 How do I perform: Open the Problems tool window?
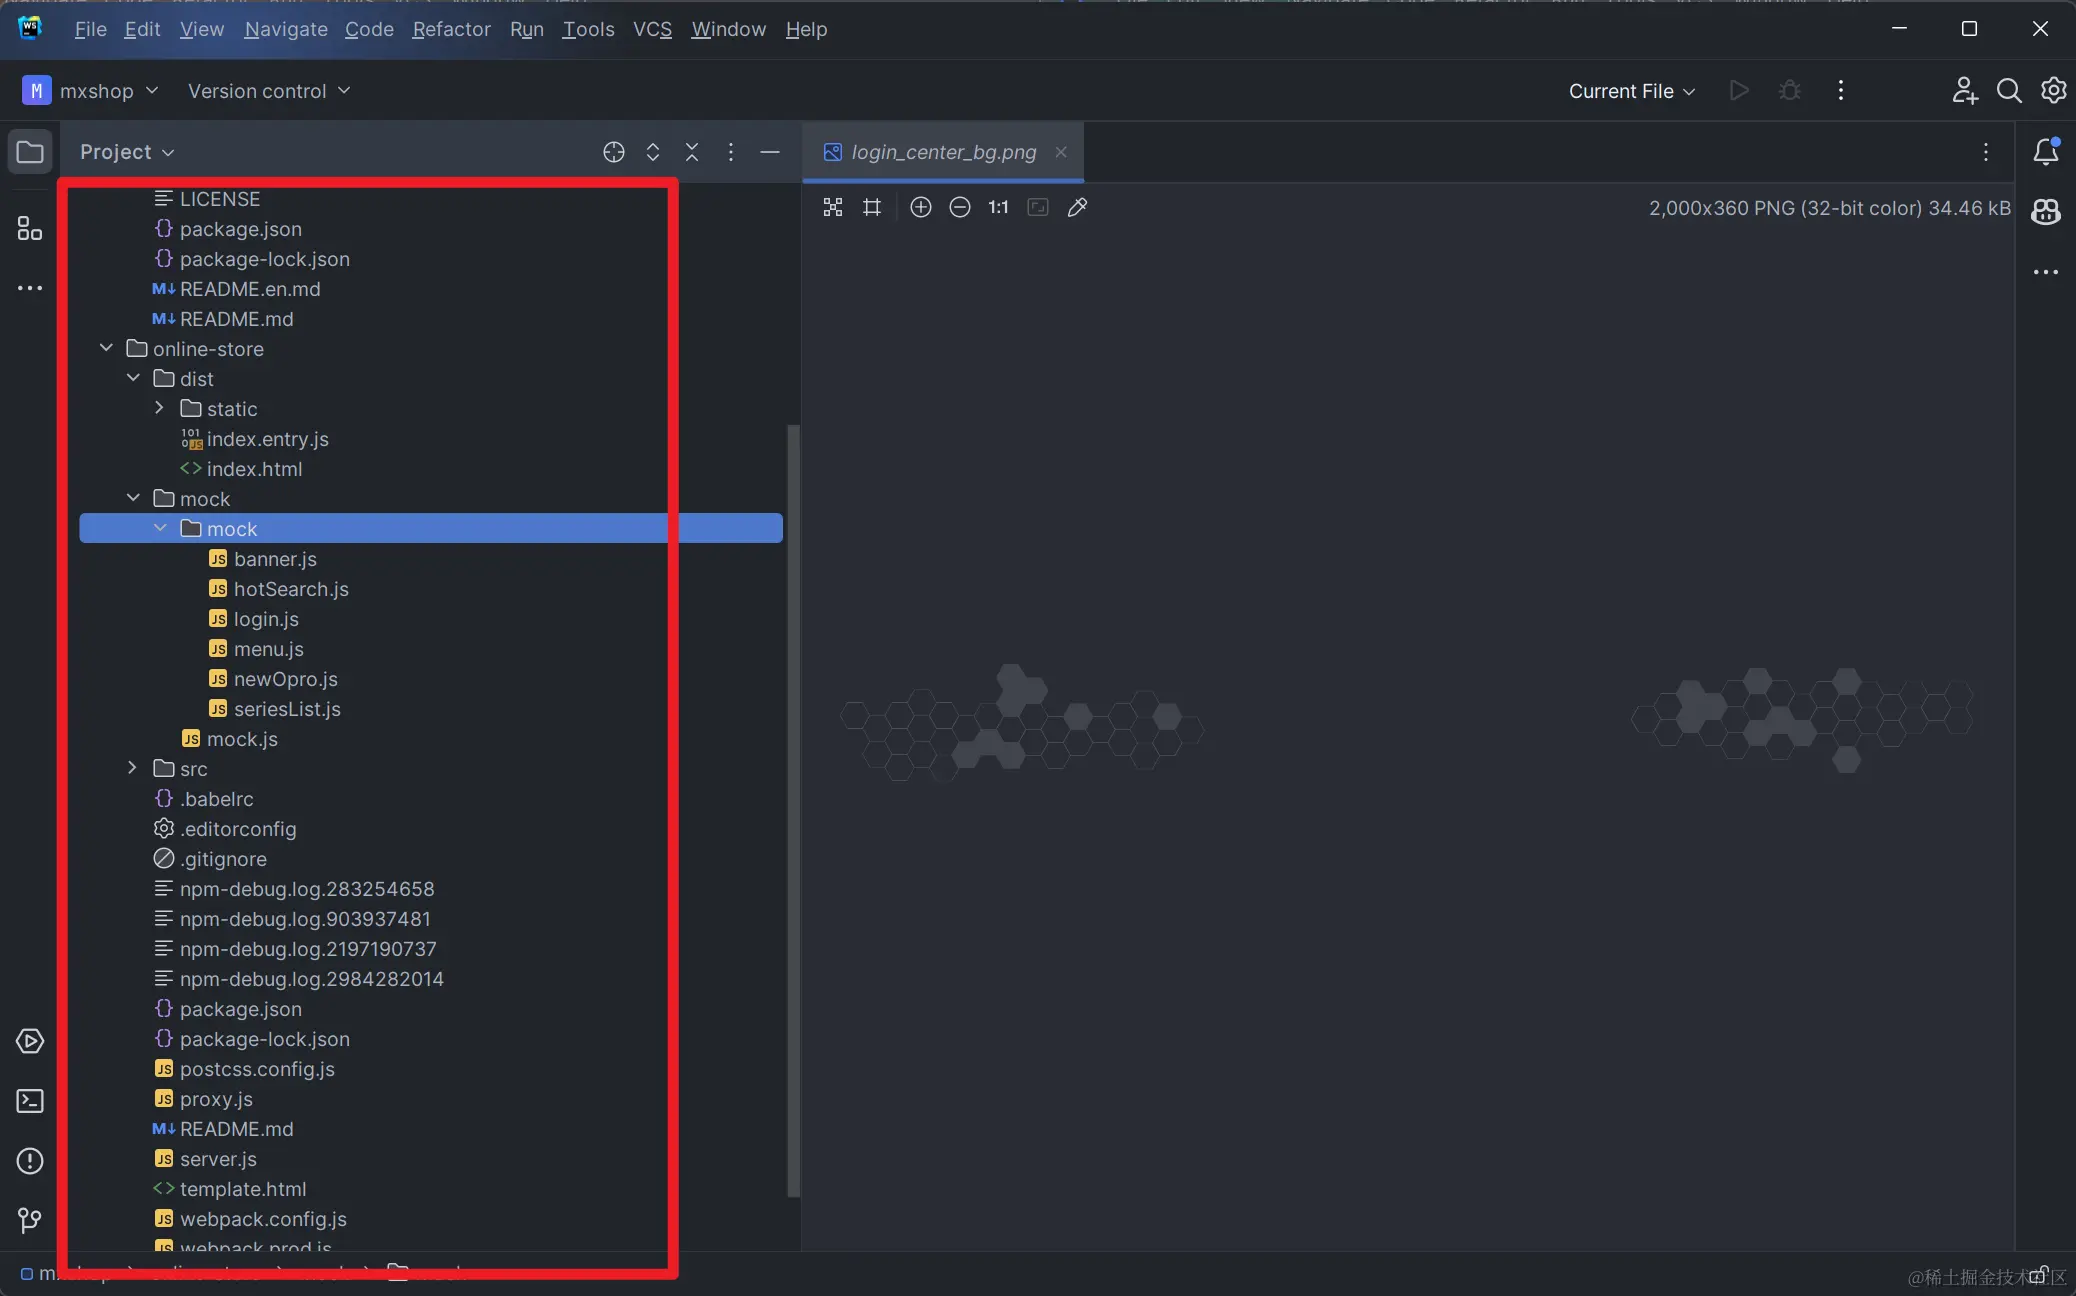click(x=30, y=1161)
